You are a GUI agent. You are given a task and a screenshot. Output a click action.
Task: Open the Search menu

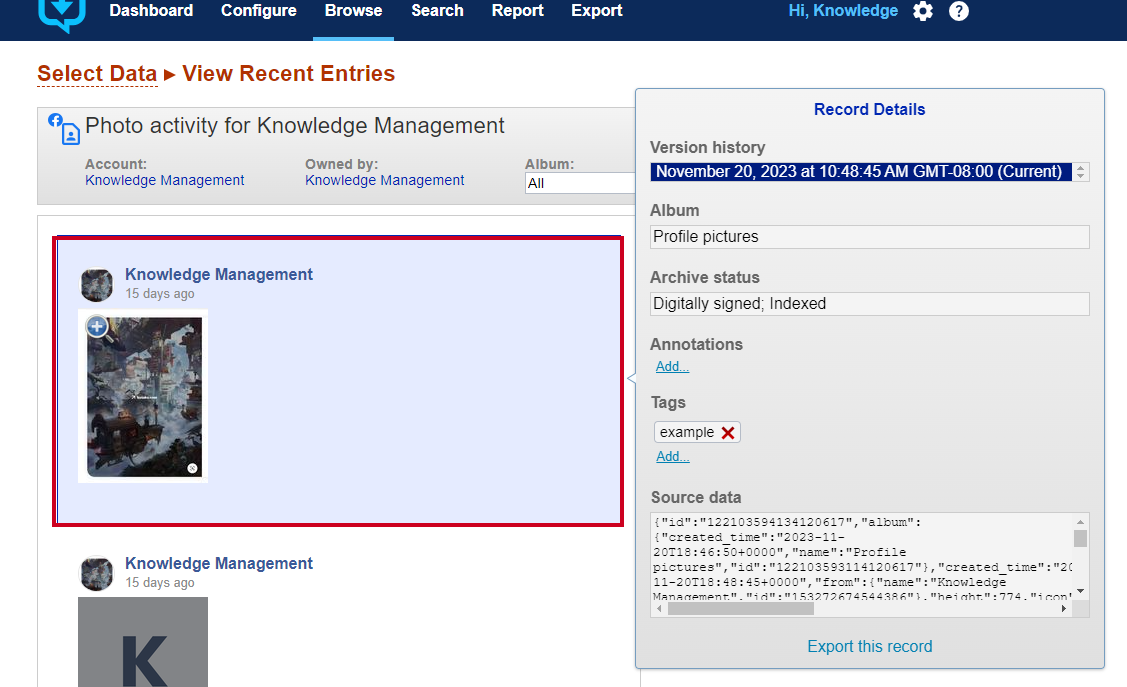coord(437,11)
